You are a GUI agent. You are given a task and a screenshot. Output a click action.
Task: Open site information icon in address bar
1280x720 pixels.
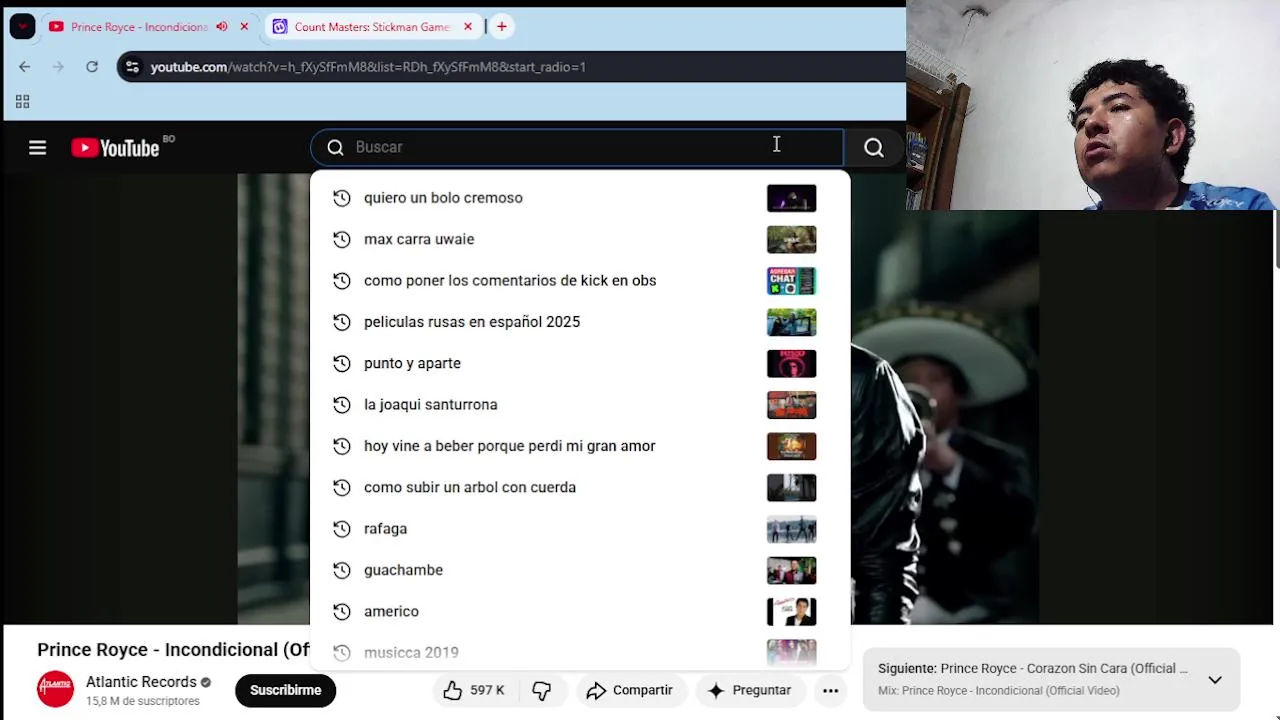132,67
